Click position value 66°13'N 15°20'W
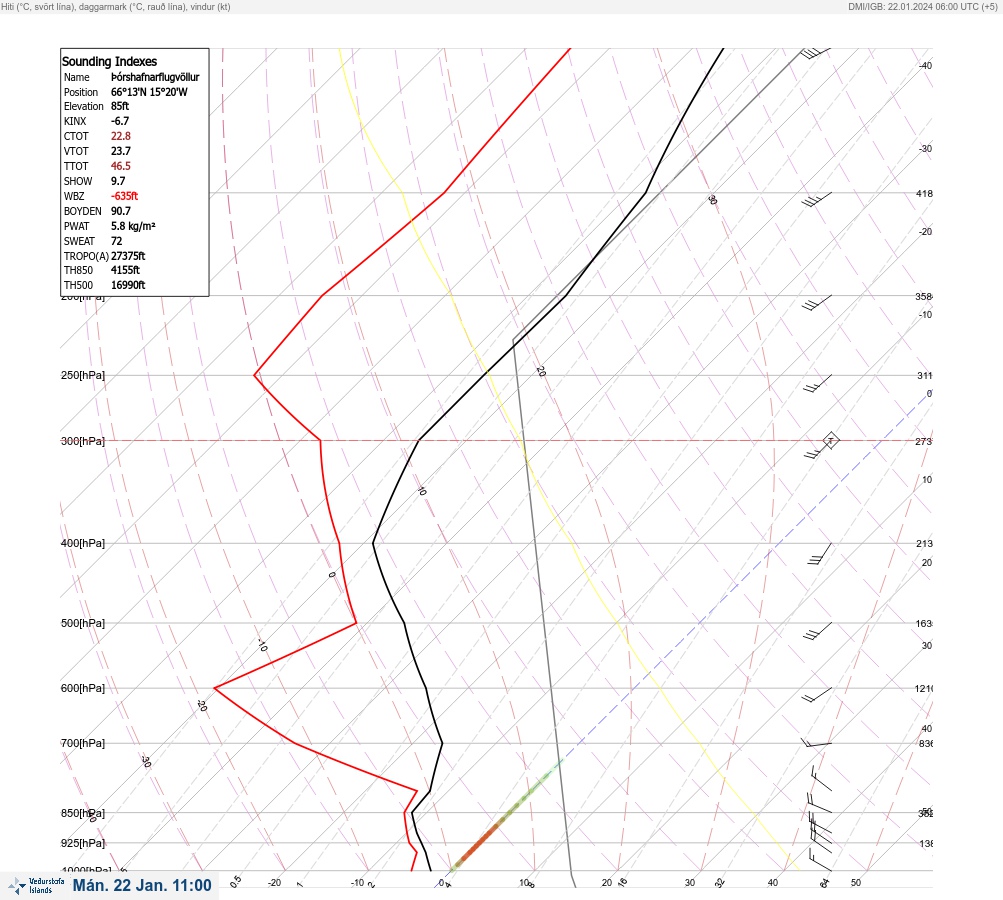Screen dimensions: 1003x900 (149, 92)
